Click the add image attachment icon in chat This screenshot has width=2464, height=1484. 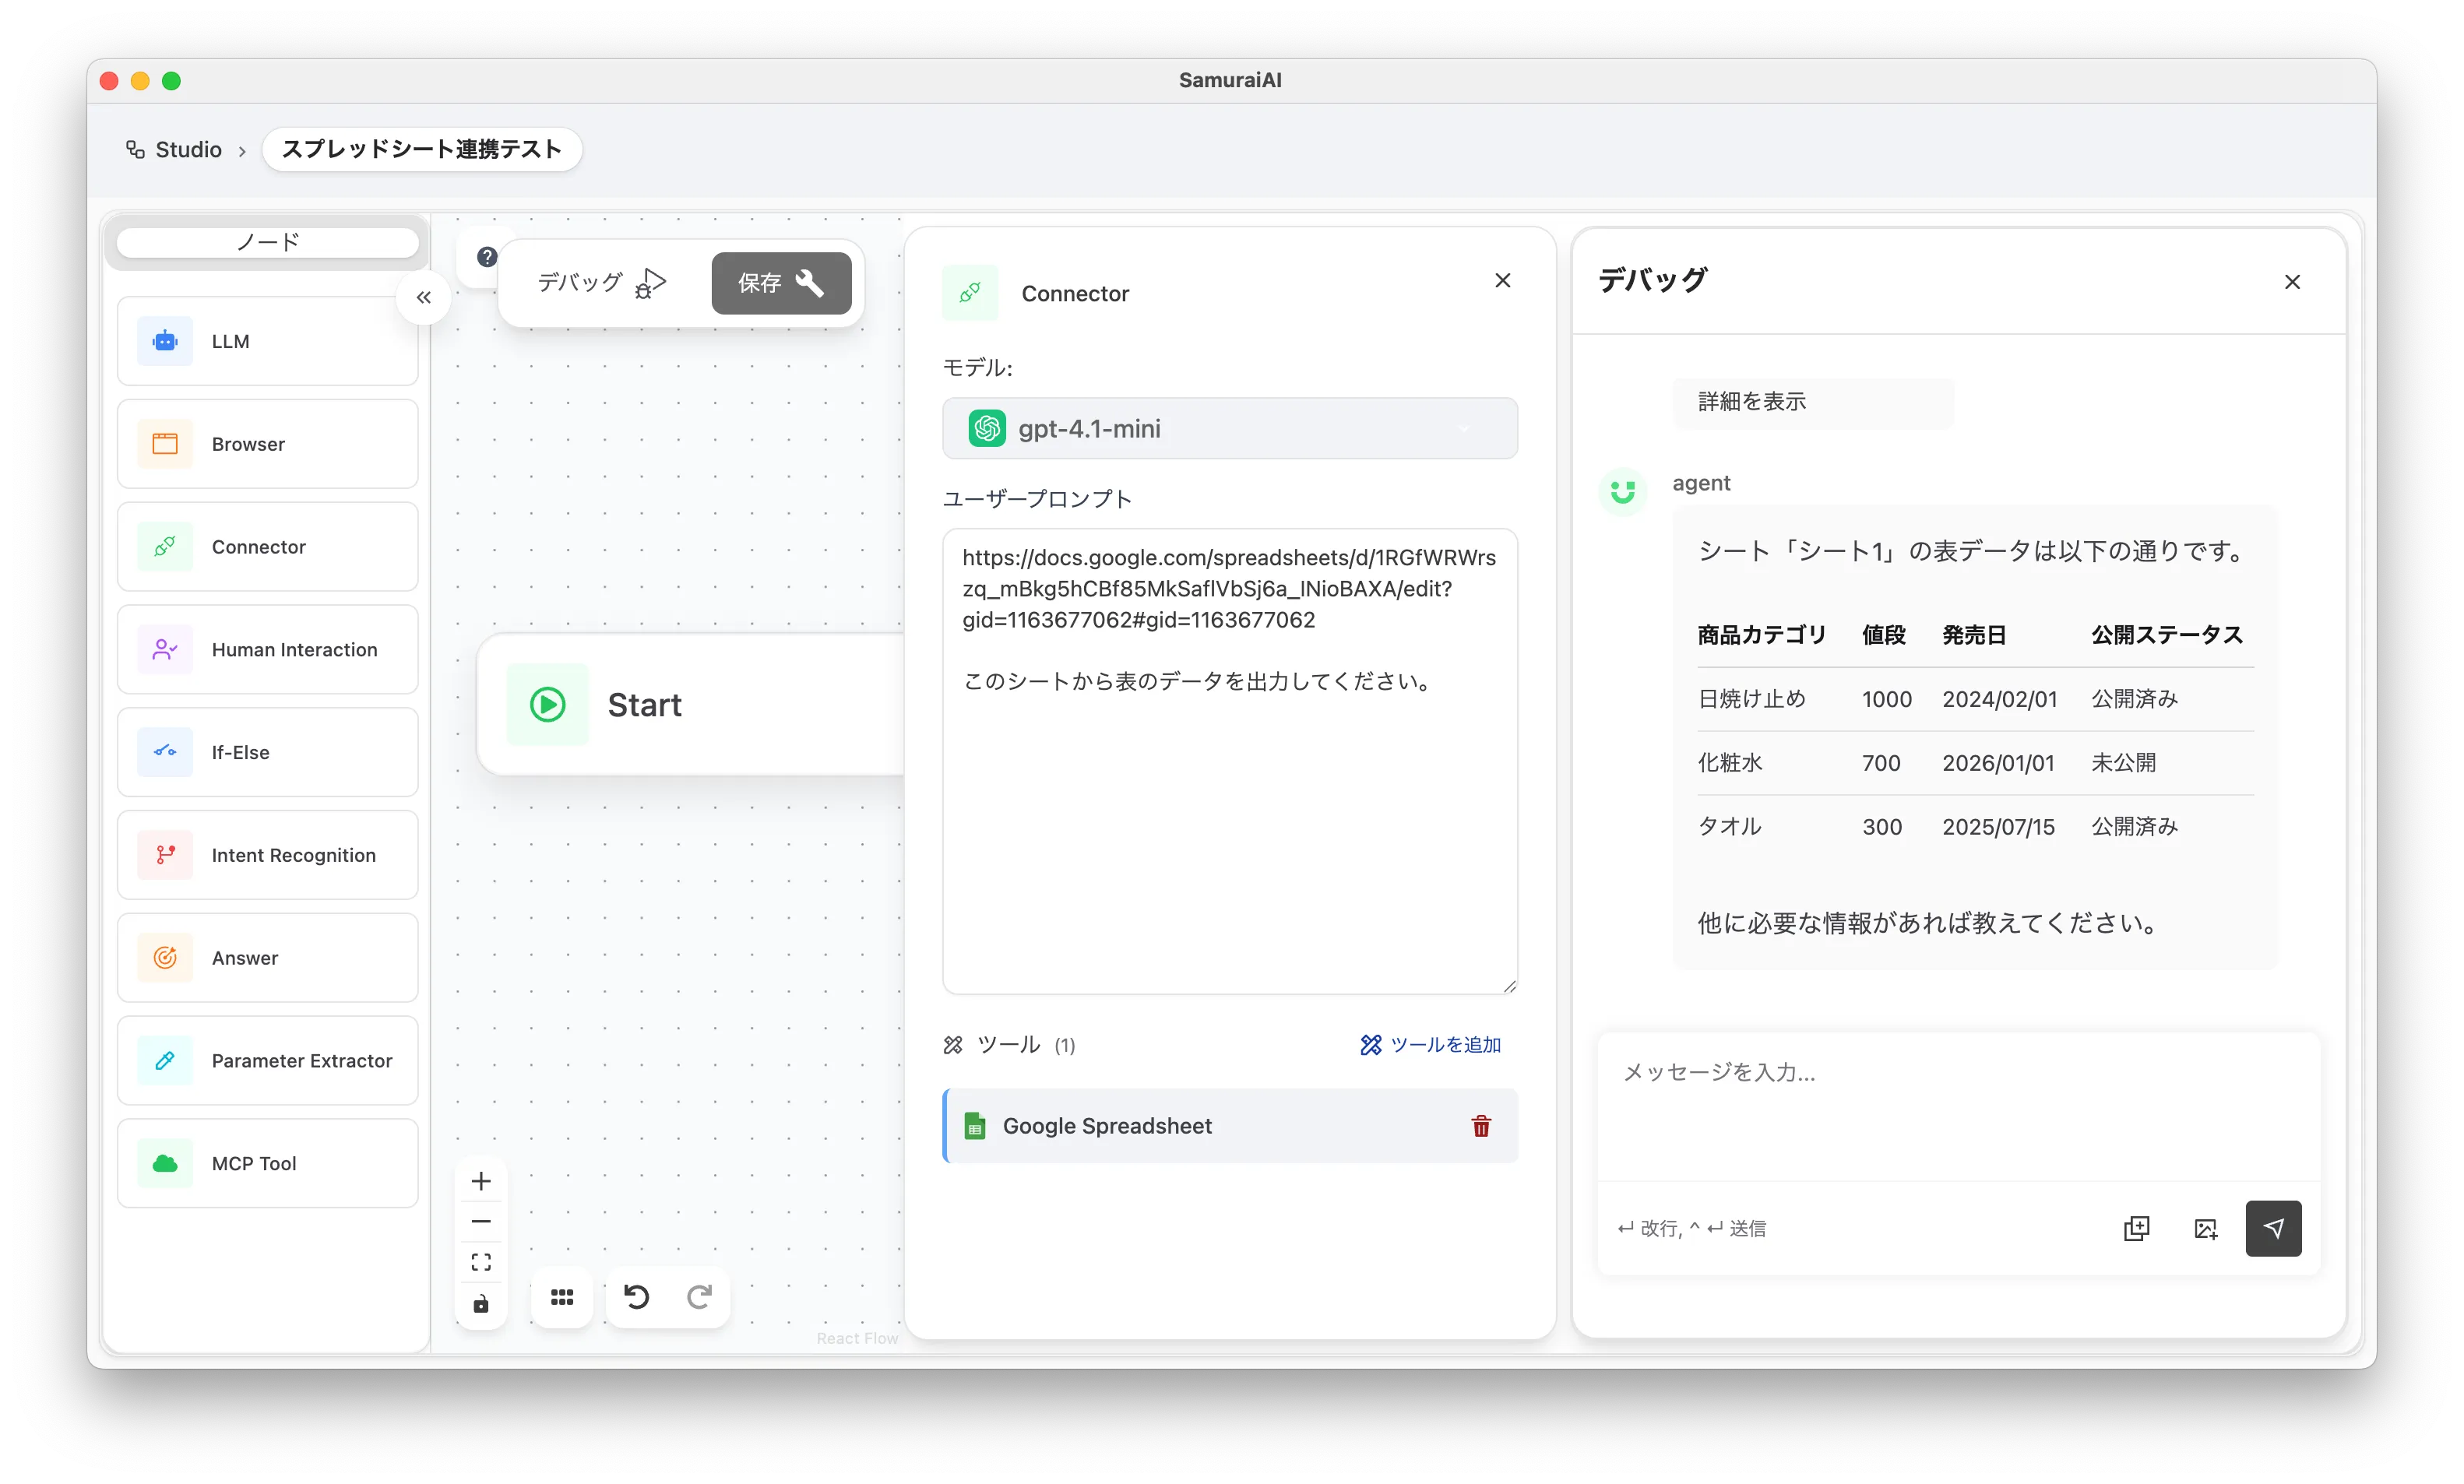coord(2205,1229)
